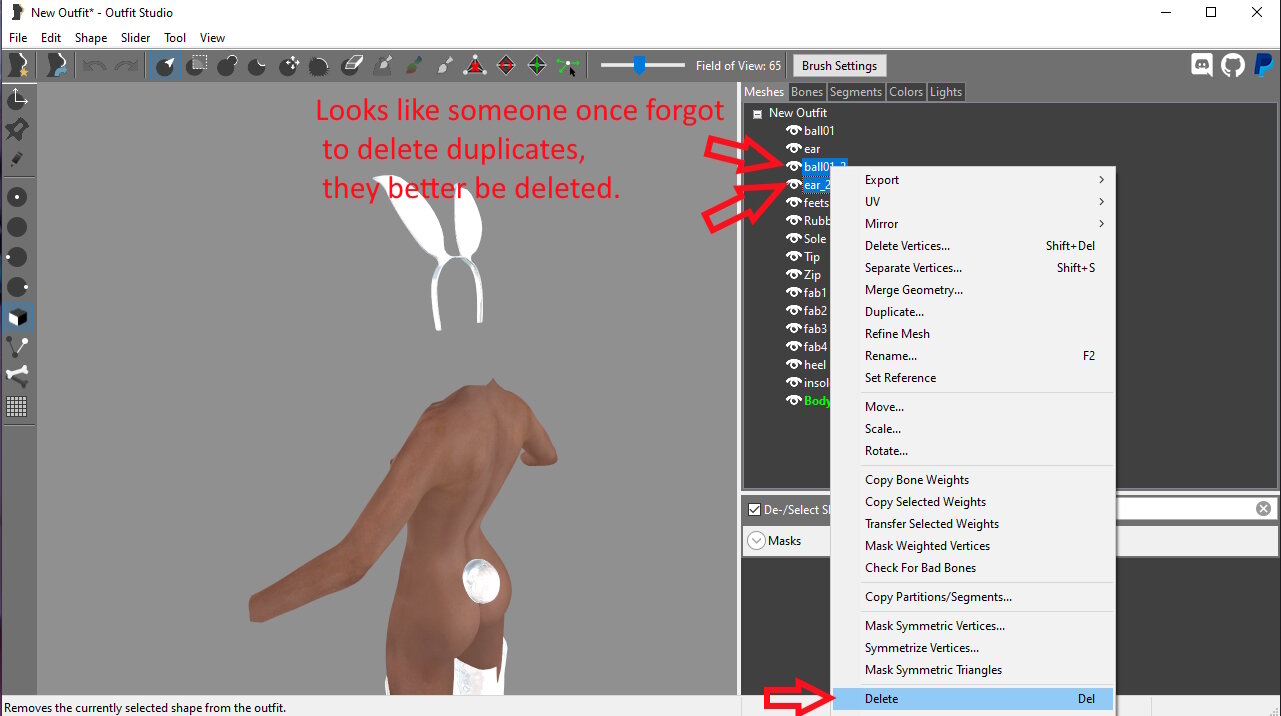Activate the Move Vertex tool
This screenshot has height=716, width=1281.
[568, 66]
